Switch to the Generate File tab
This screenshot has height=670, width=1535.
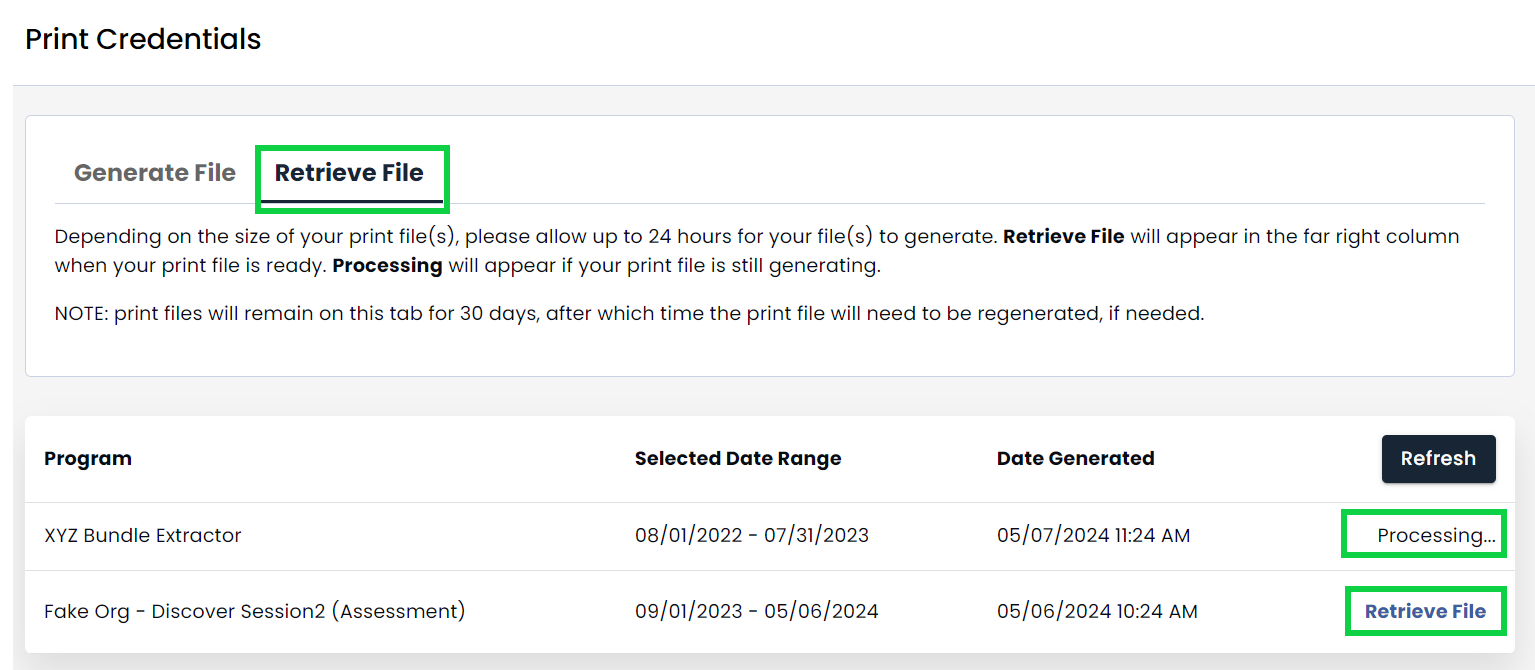tap(154, 172)
